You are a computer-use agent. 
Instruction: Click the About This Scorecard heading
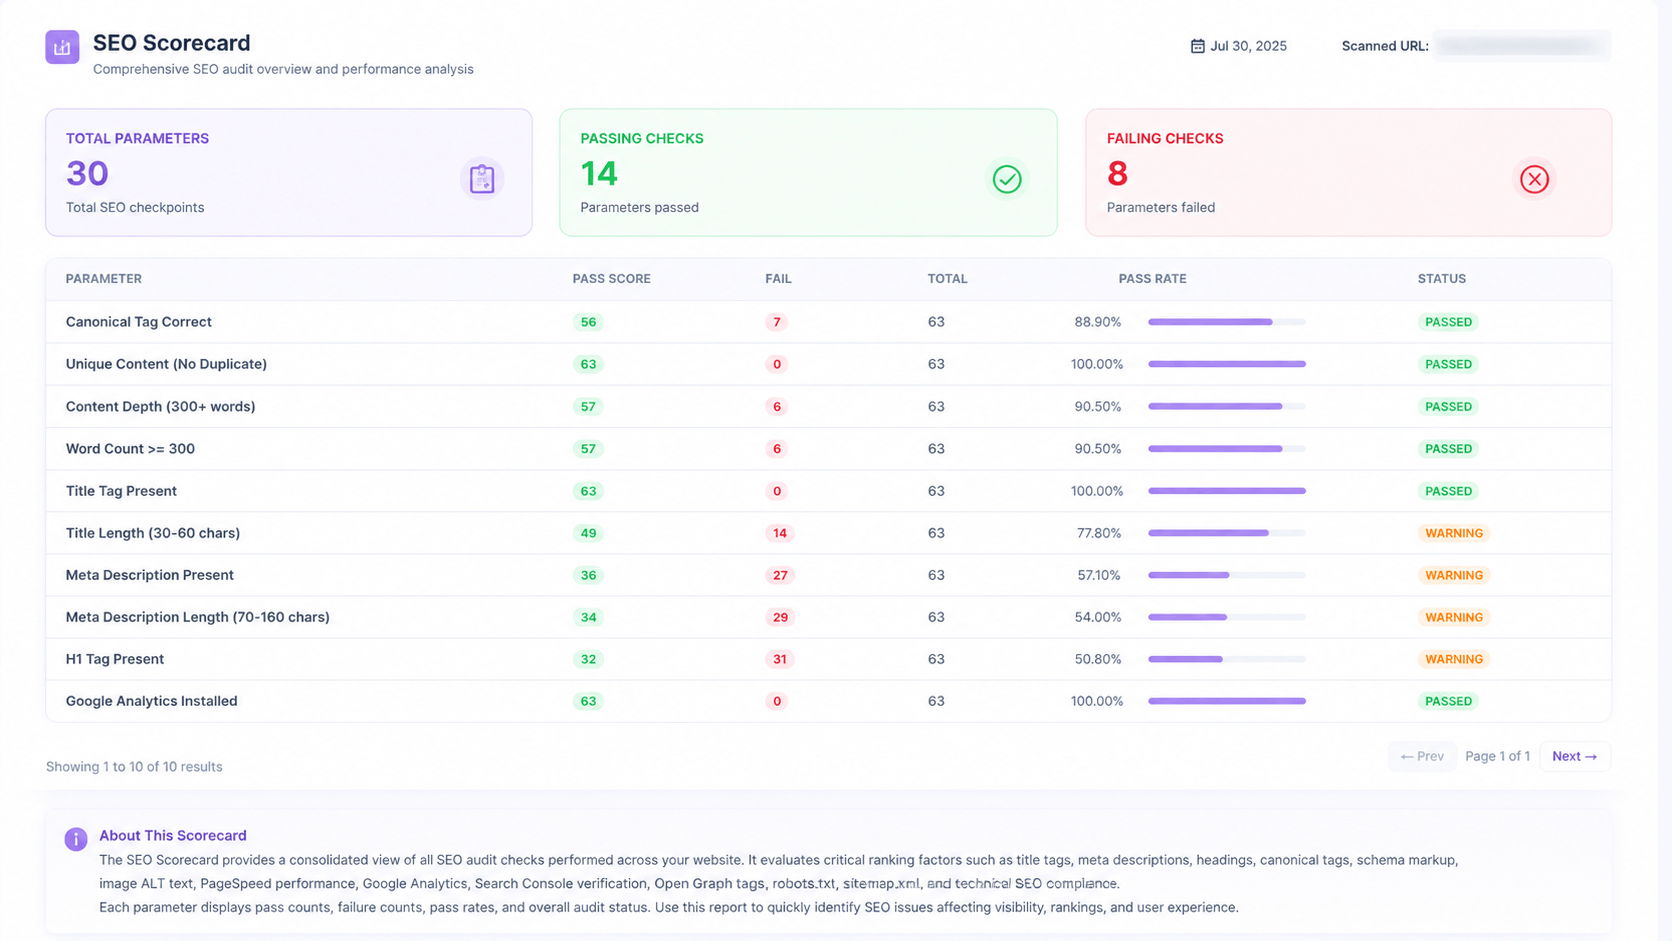[x=172, y=836]
